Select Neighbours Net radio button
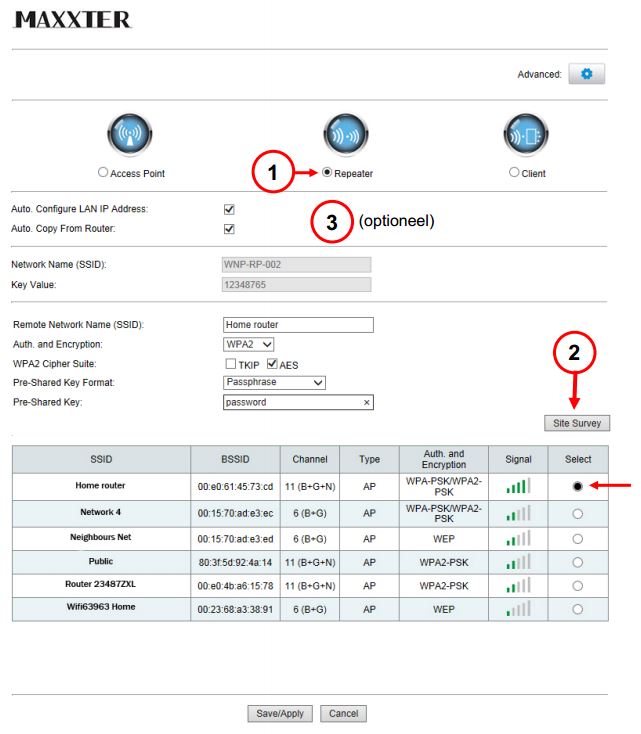Viewport: 641px width, 734px height. (577, 539)
